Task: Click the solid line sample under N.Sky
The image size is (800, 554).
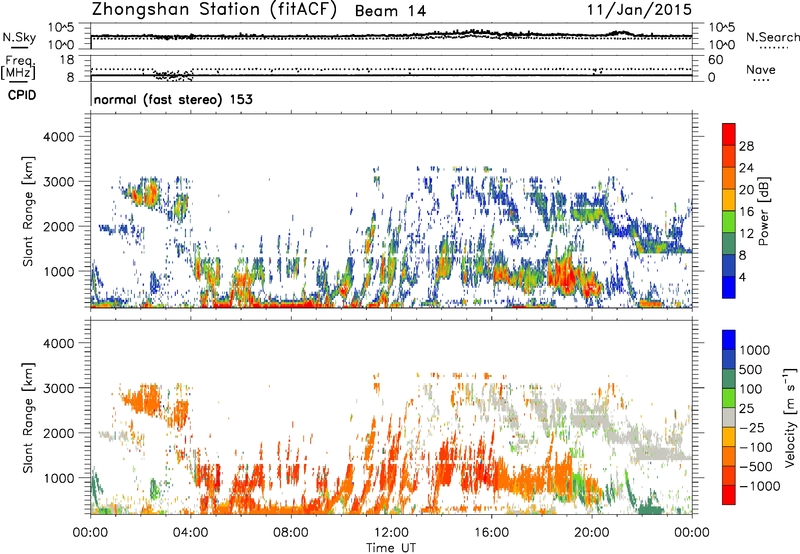Action: [19, 47]
